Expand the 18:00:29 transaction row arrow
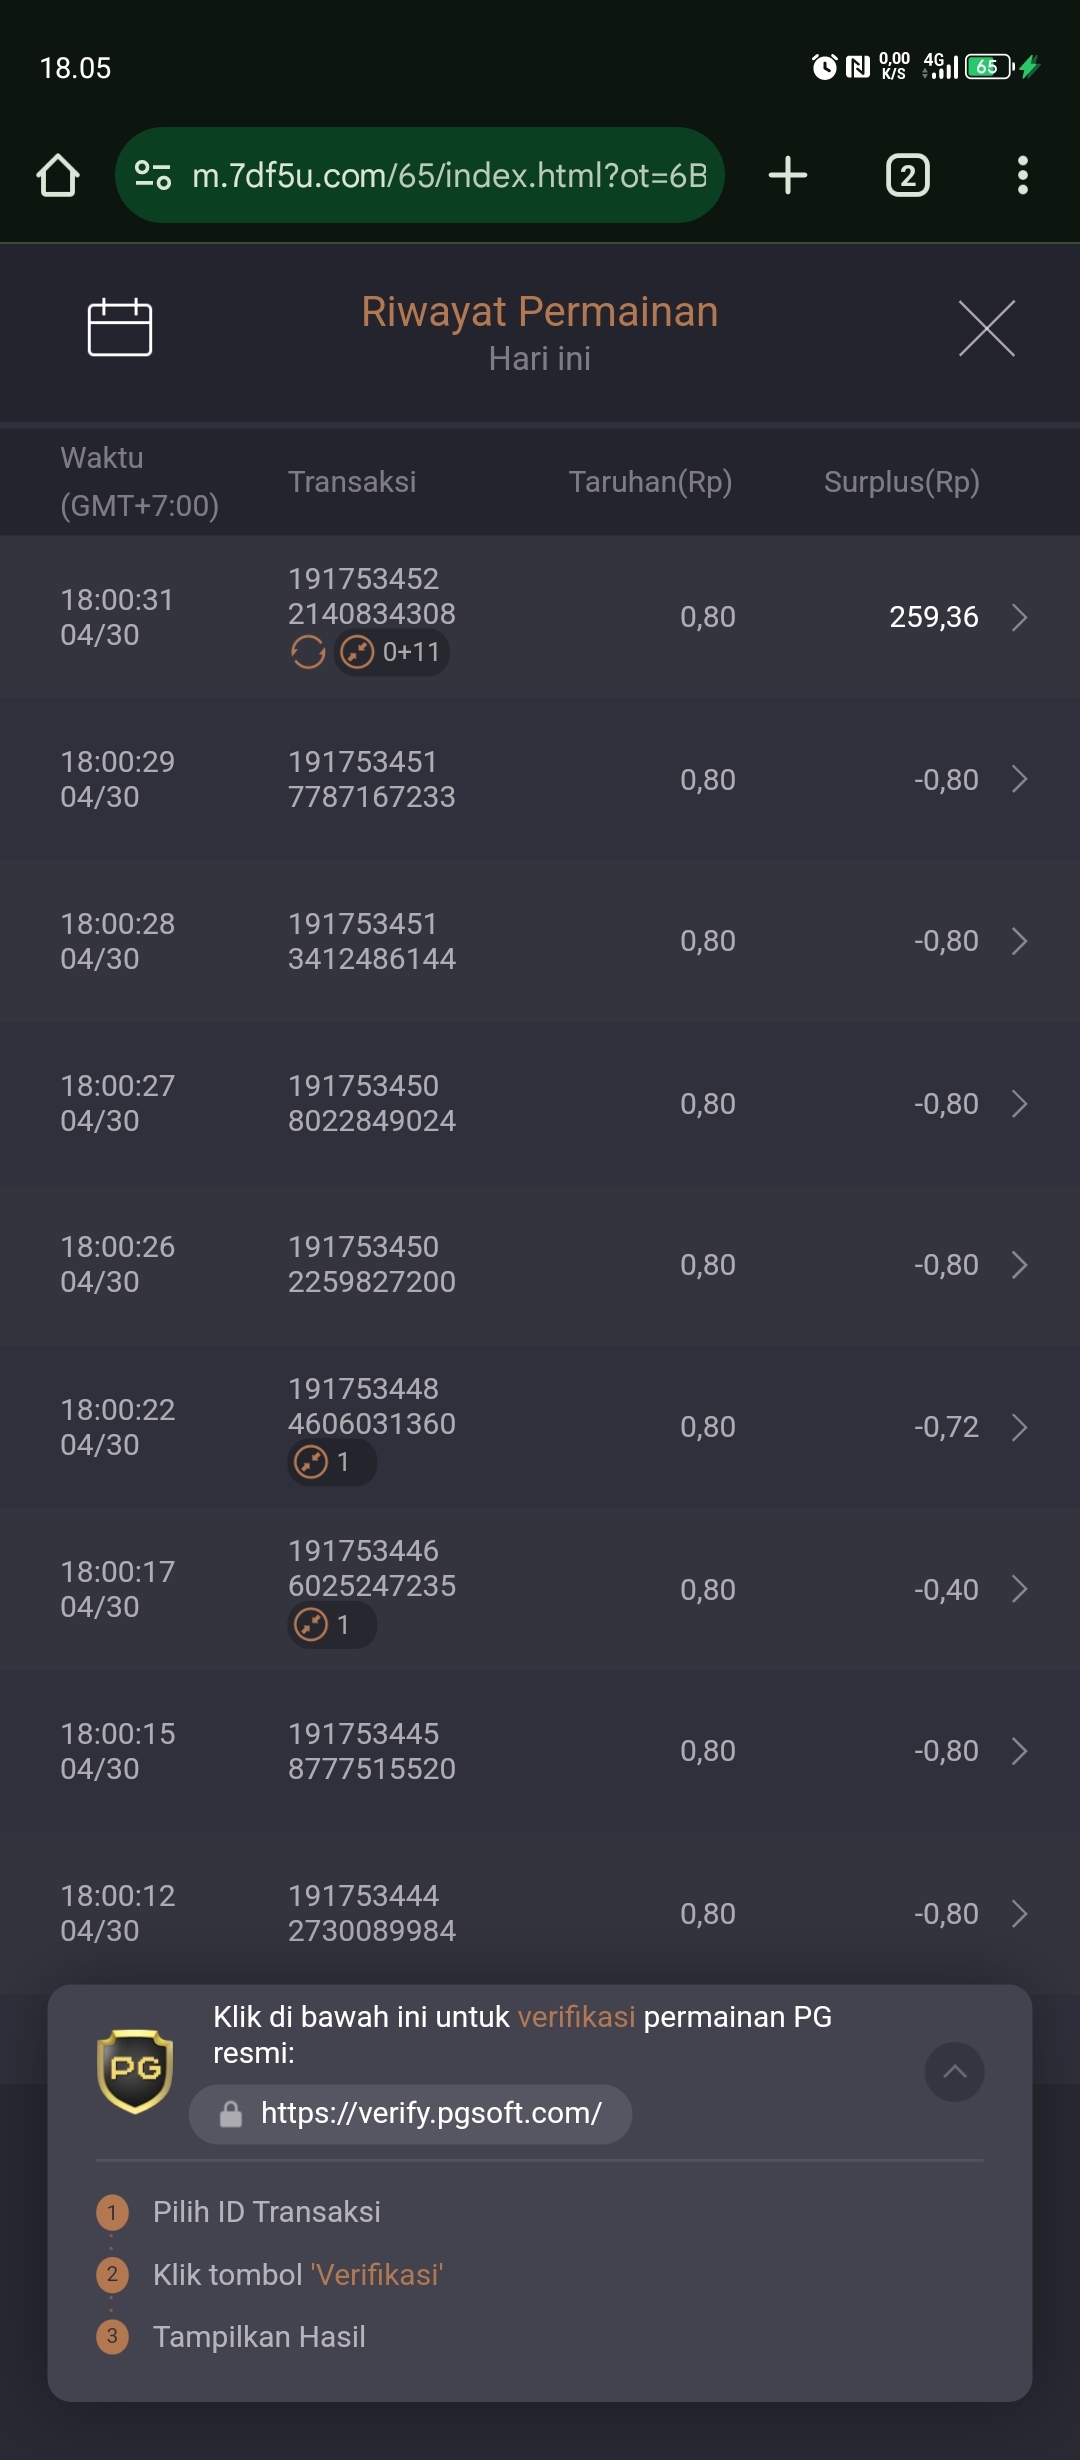Viewport: 1080px width, 2460px height. 1019,779
